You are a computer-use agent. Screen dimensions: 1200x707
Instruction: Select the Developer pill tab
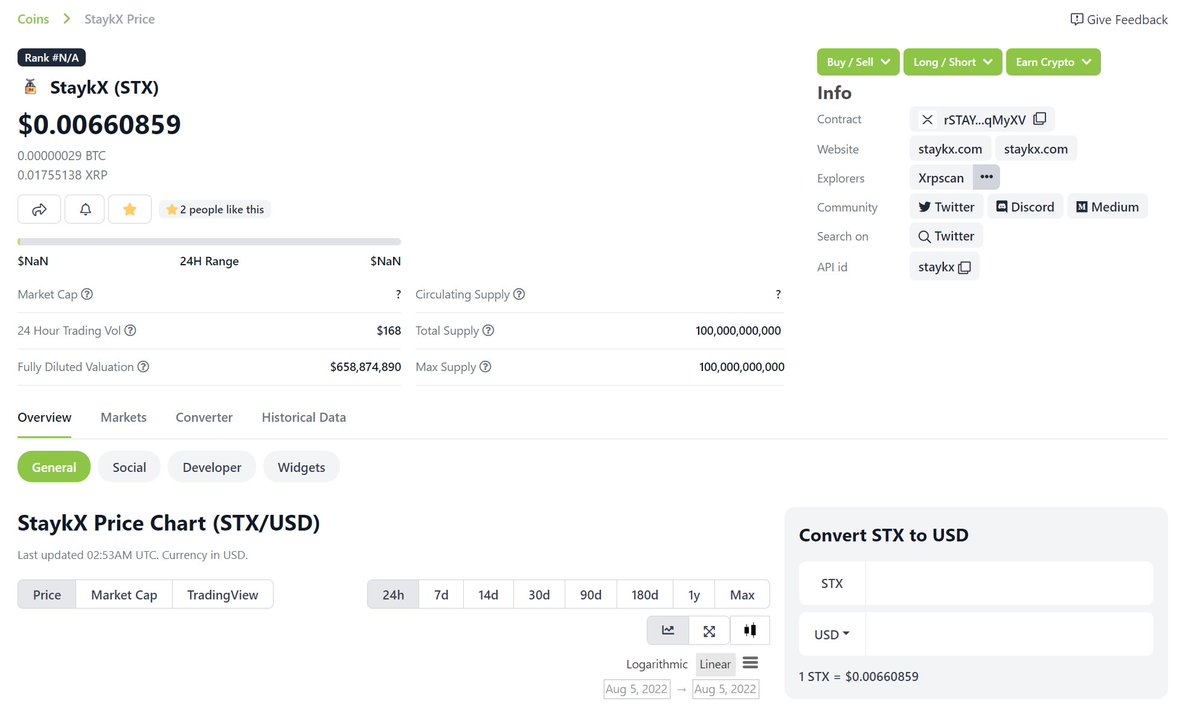click(x=212, y=467)
